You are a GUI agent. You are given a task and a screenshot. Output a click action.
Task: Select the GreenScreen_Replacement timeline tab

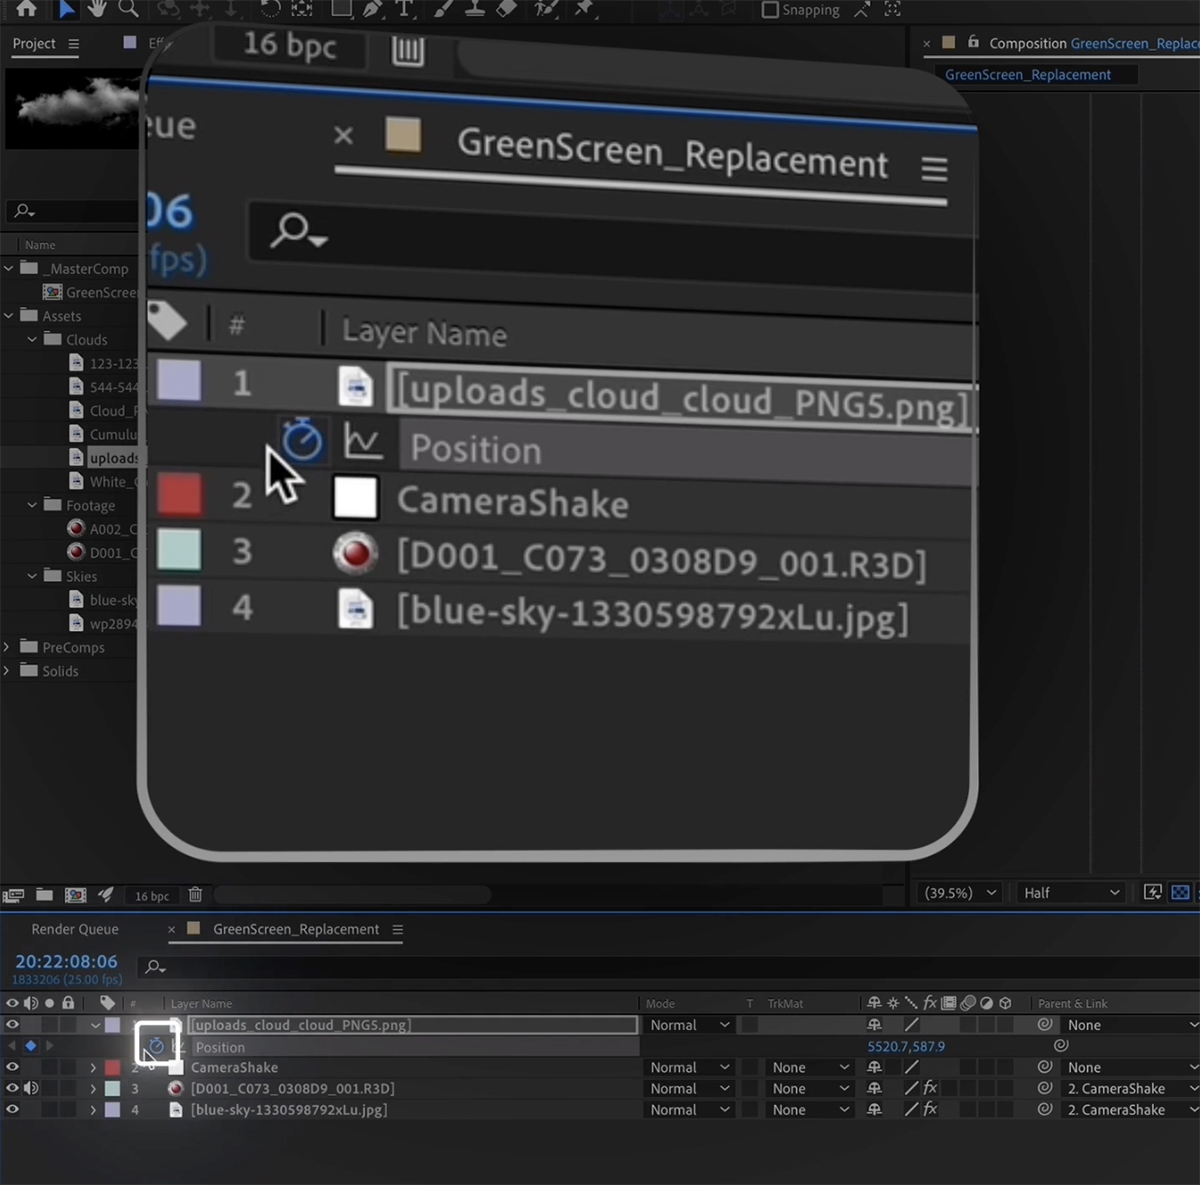coord(296,929)
